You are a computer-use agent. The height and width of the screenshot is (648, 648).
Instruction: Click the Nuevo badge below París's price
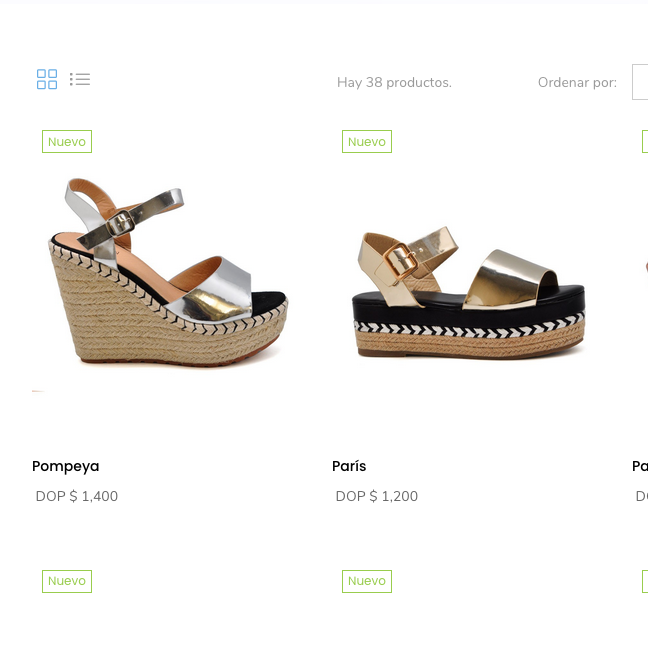(x=367, y=581)
